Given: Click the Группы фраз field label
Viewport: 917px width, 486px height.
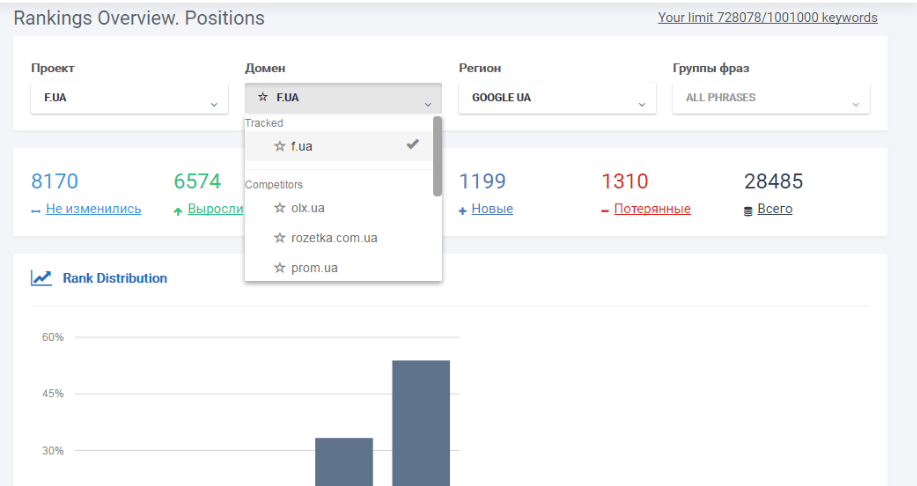Looking at the screenshot, I should [711, 68].
